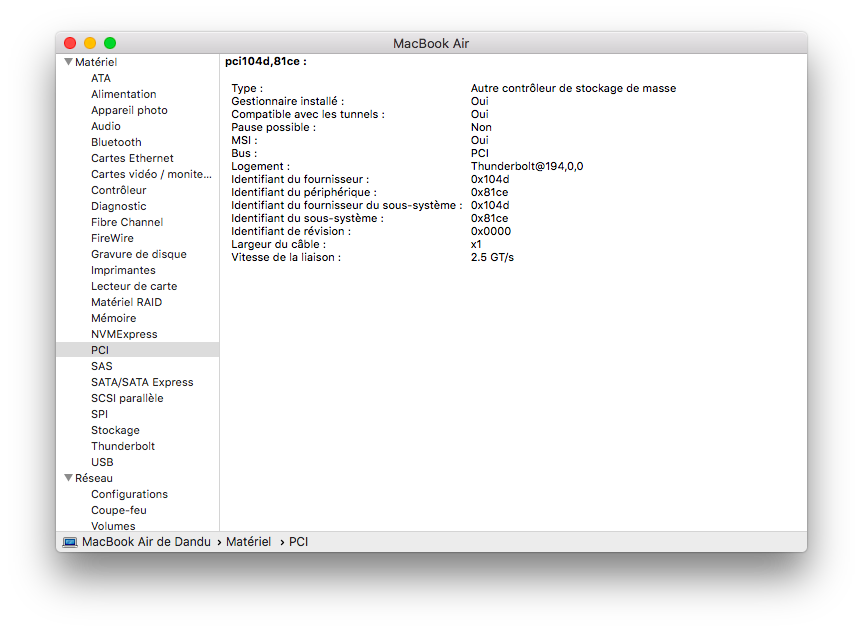
Task: Click the 'Gestionnaire installé :' label
Action: (x=287, y=101)
